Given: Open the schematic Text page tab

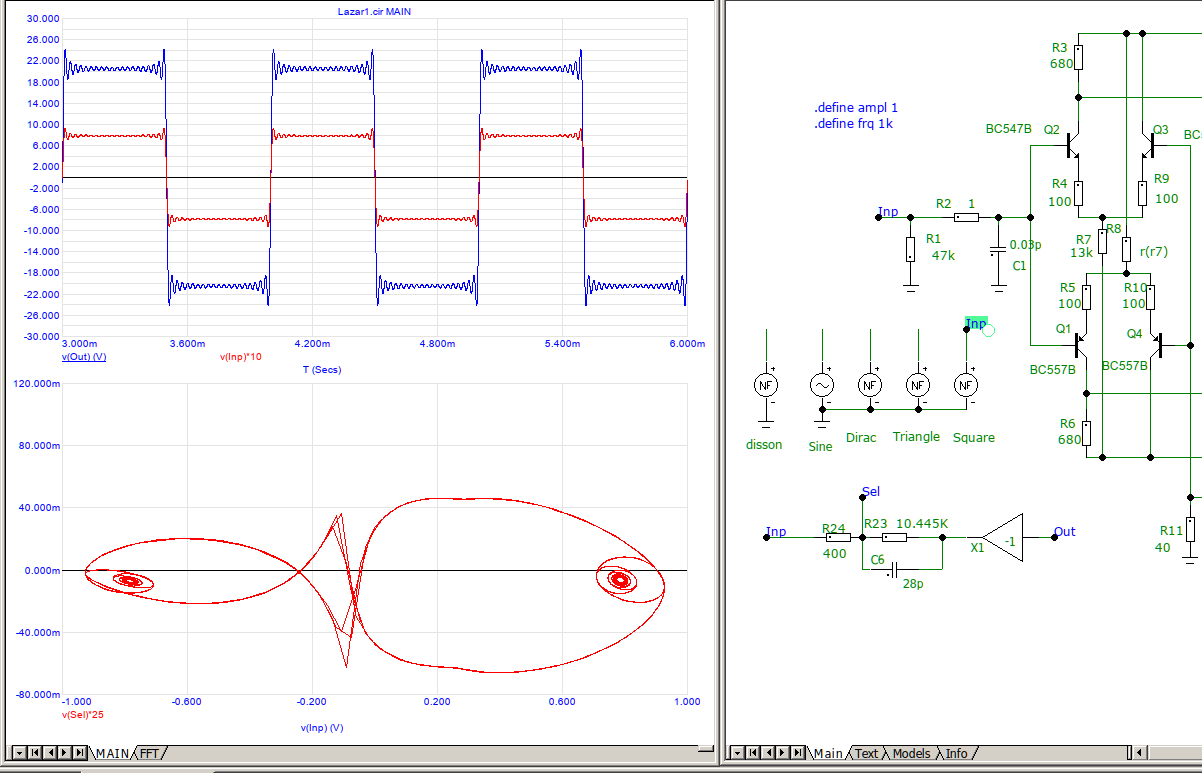Looking at the screenshot, I should 867,753.
